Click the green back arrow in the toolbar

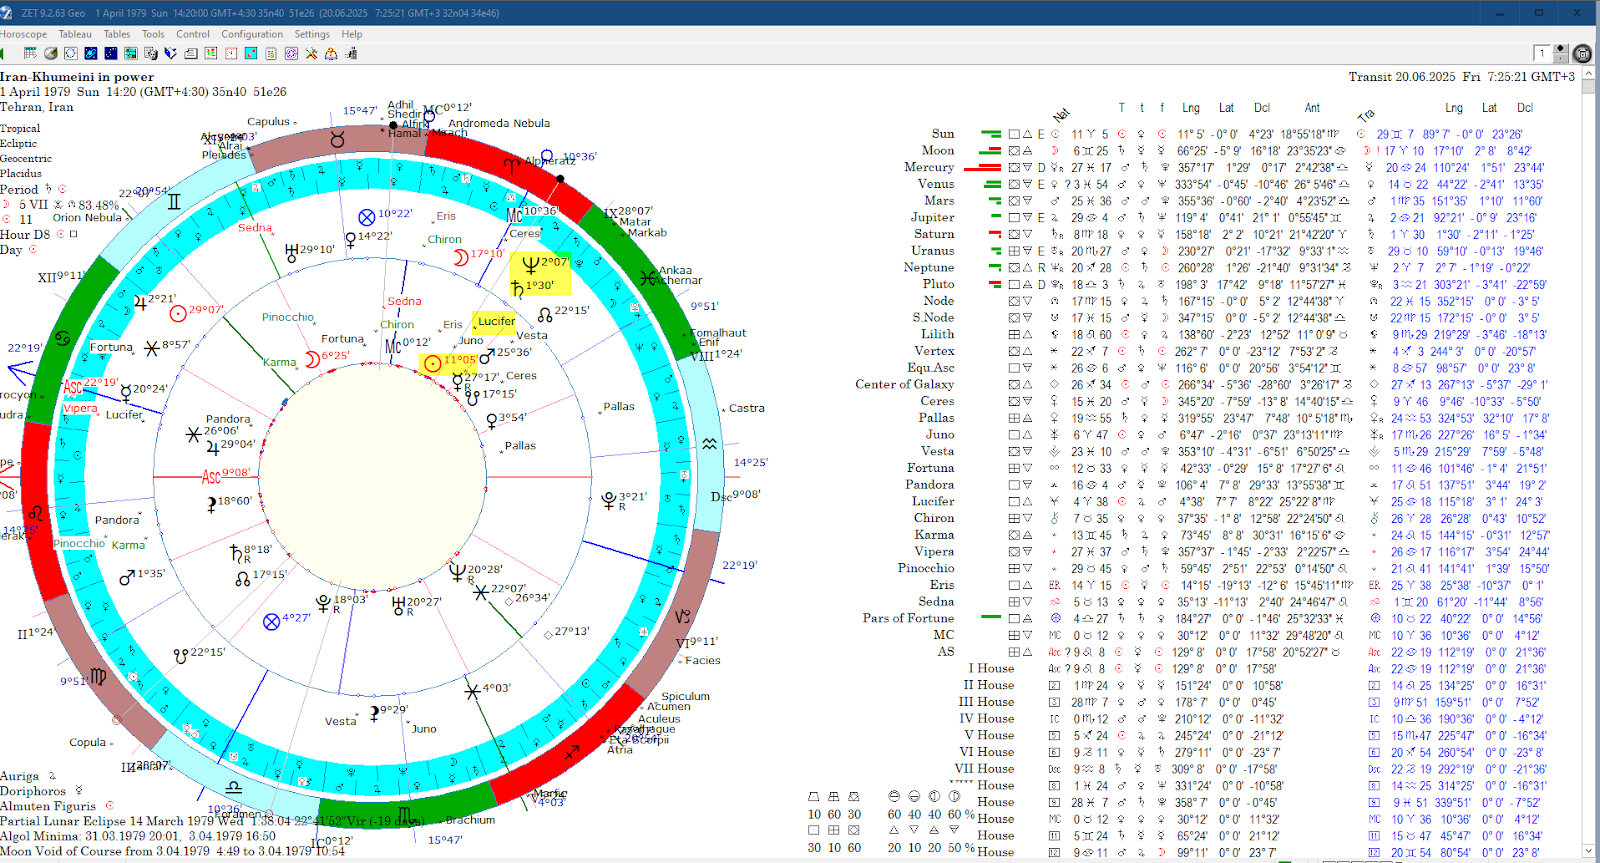coord(3,53)
